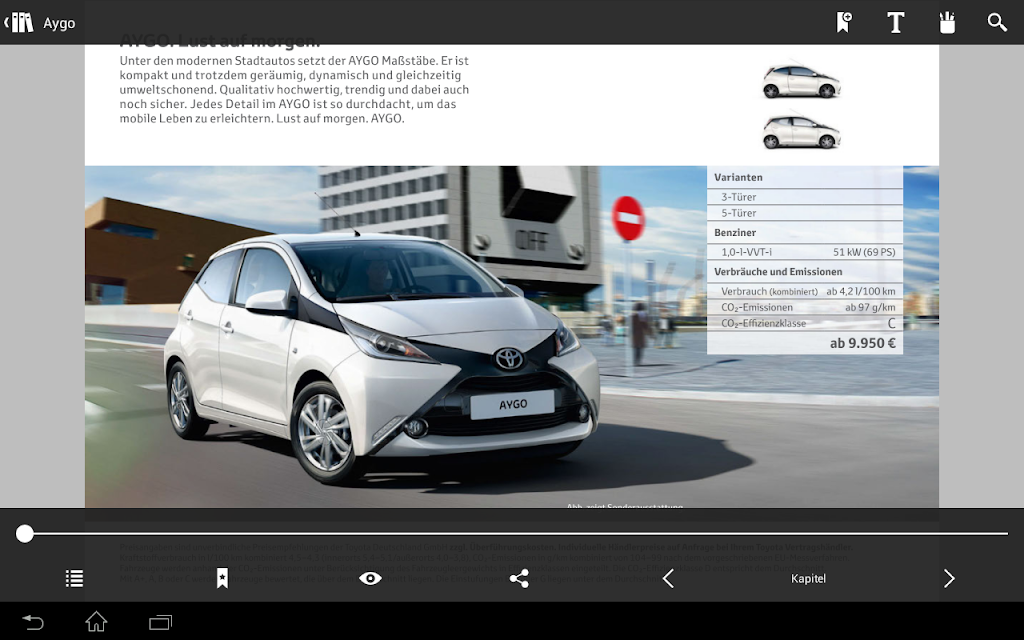Select the 5-Türer variant row
1024x640 pixels.
tap(805, 213)
